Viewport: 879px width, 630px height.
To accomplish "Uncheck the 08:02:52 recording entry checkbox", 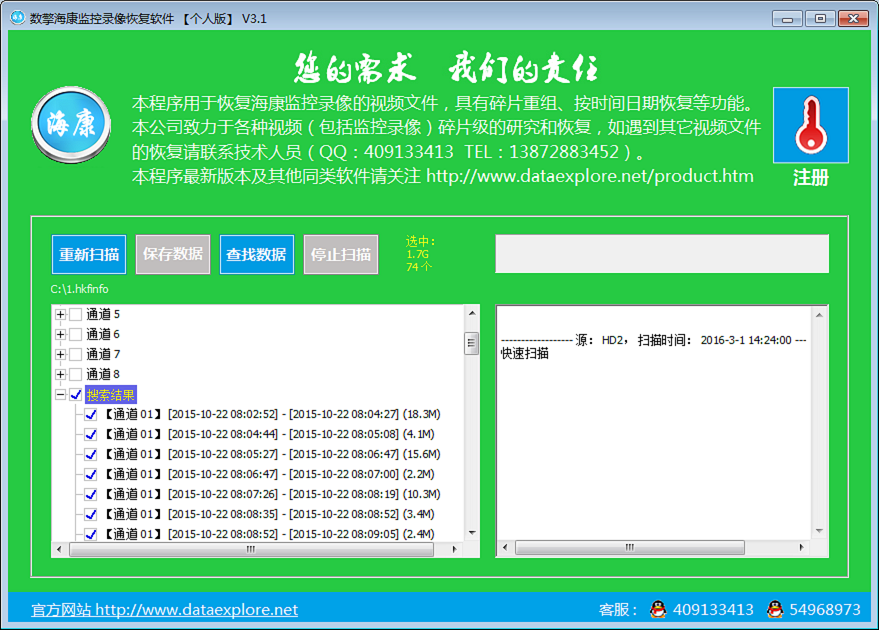I will (x=91, y=415).
